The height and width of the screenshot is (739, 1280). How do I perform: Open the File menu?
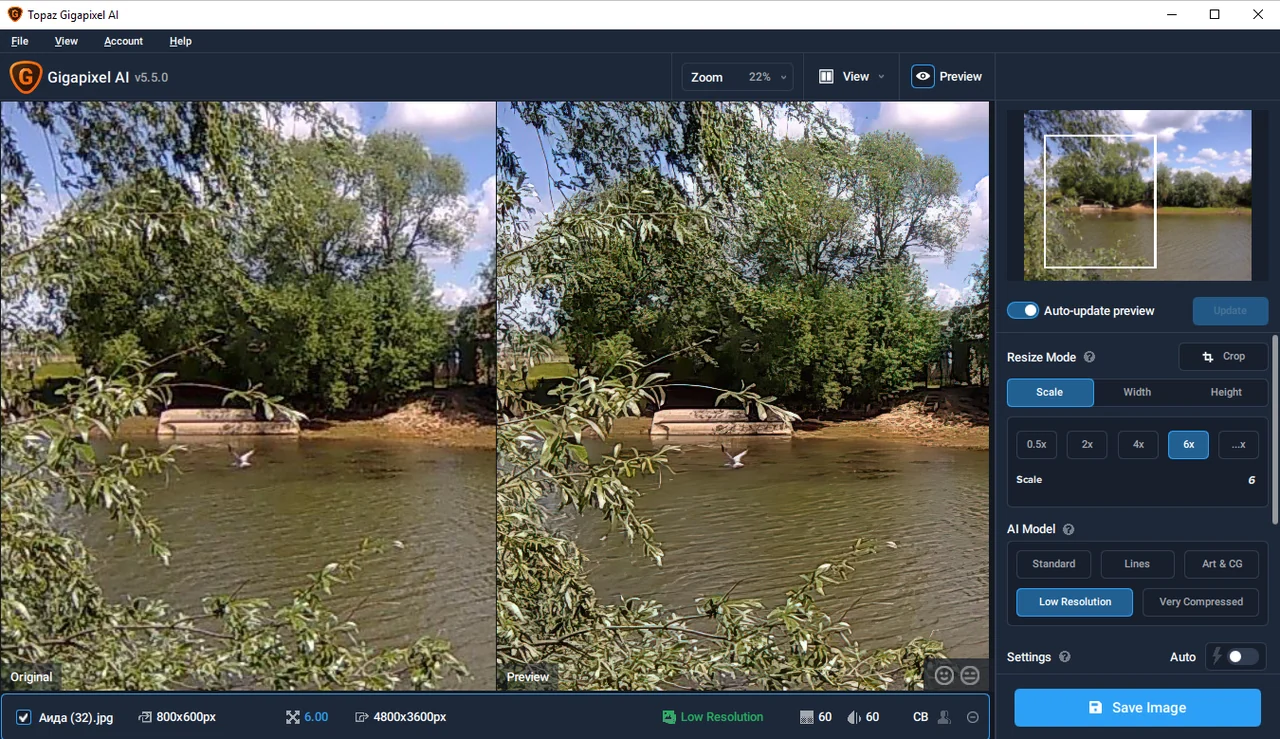pyautogui.click(x=20, y=41)
